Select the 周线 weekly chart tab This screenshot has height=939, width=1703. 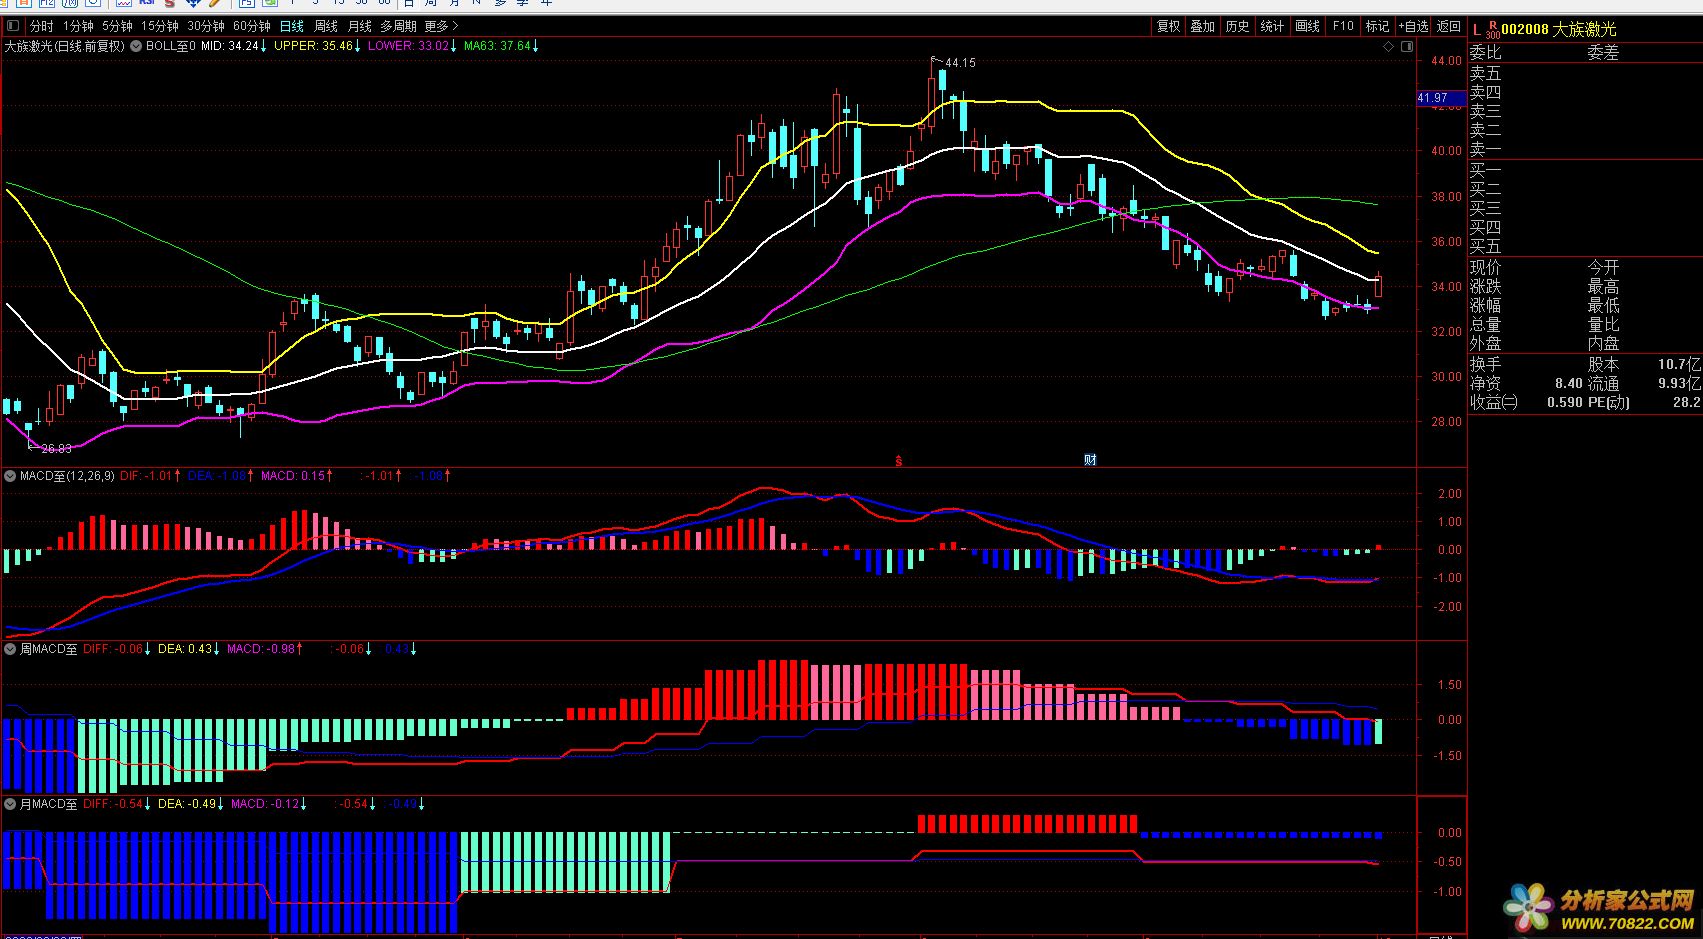(326, 26)
